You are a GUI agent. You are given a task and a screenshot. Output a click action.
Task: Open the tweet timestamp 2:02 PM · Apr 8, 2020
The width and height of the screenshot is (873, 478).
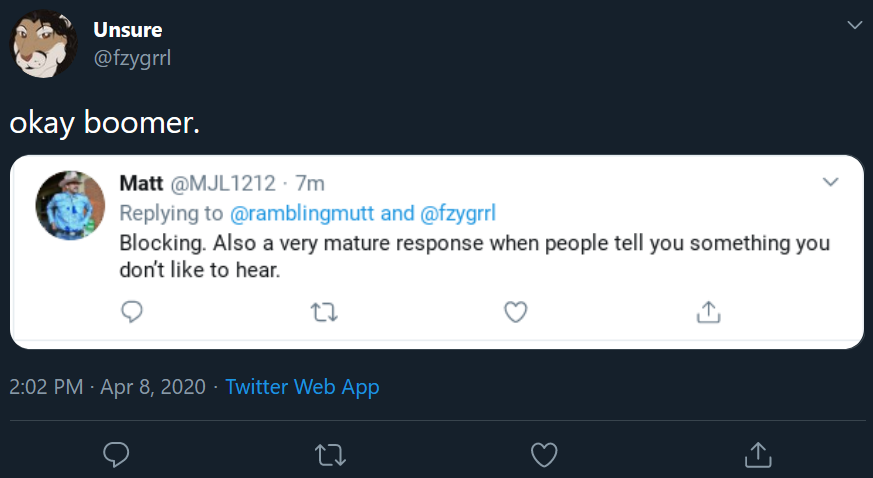click(x=107, y=387)
